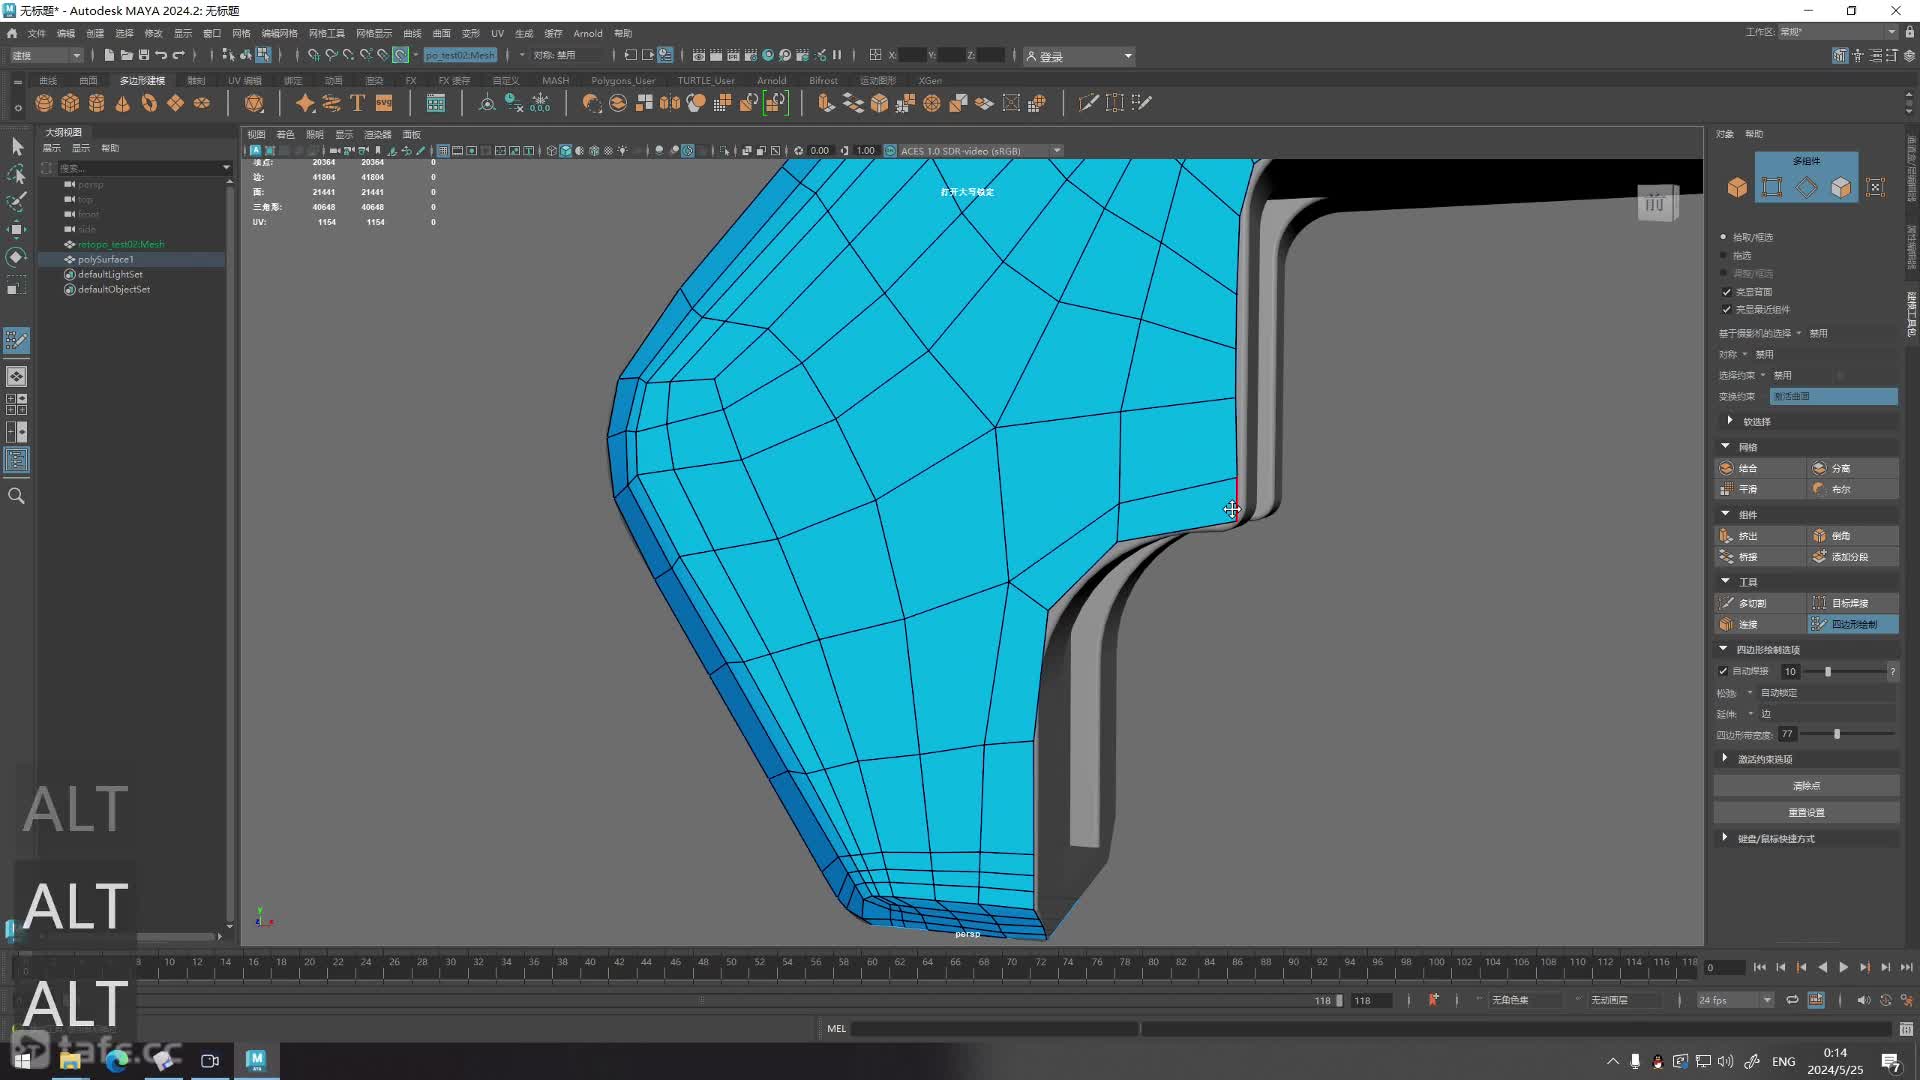Switch to the MASH shelf tab
Image resolution: width=1920 pixels, height=1080 pixels.
click(555, 80)
